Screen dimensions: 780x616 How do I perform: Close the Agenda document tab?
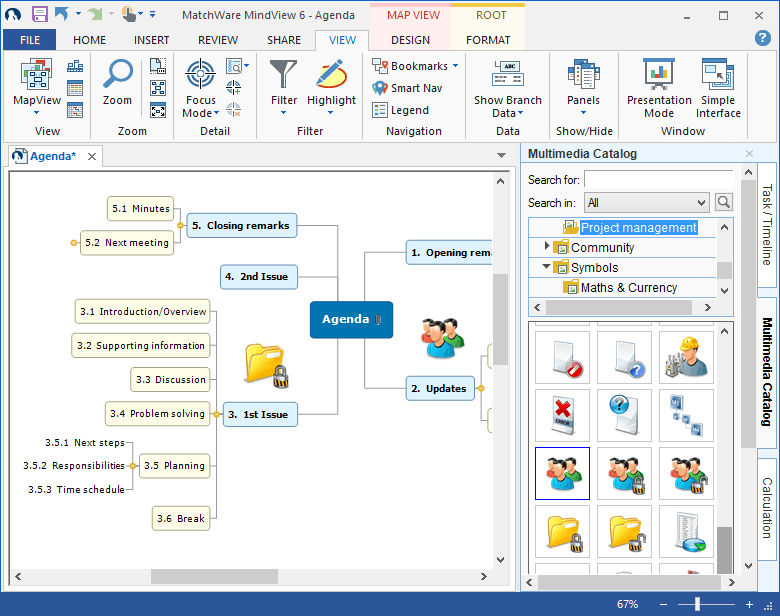92,157
